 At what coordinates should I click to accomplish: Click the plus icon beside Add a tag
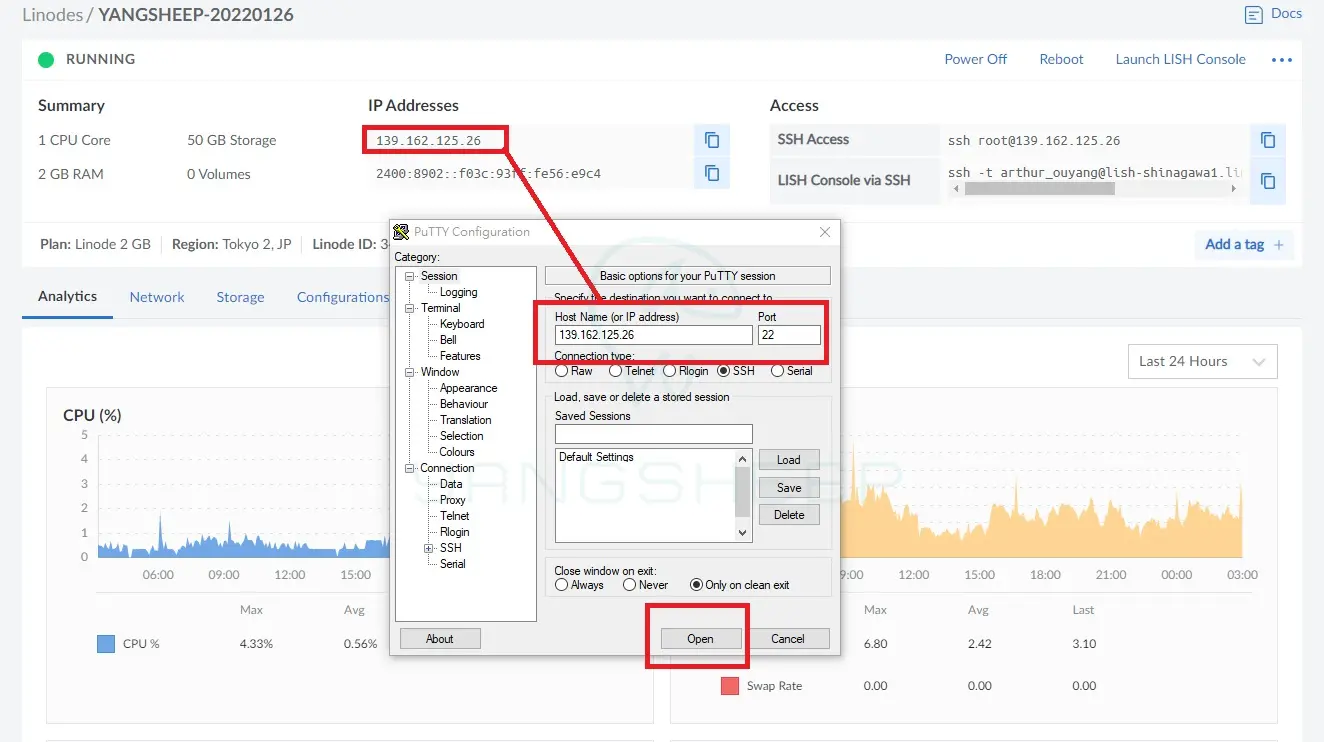tap(1278, 245)
